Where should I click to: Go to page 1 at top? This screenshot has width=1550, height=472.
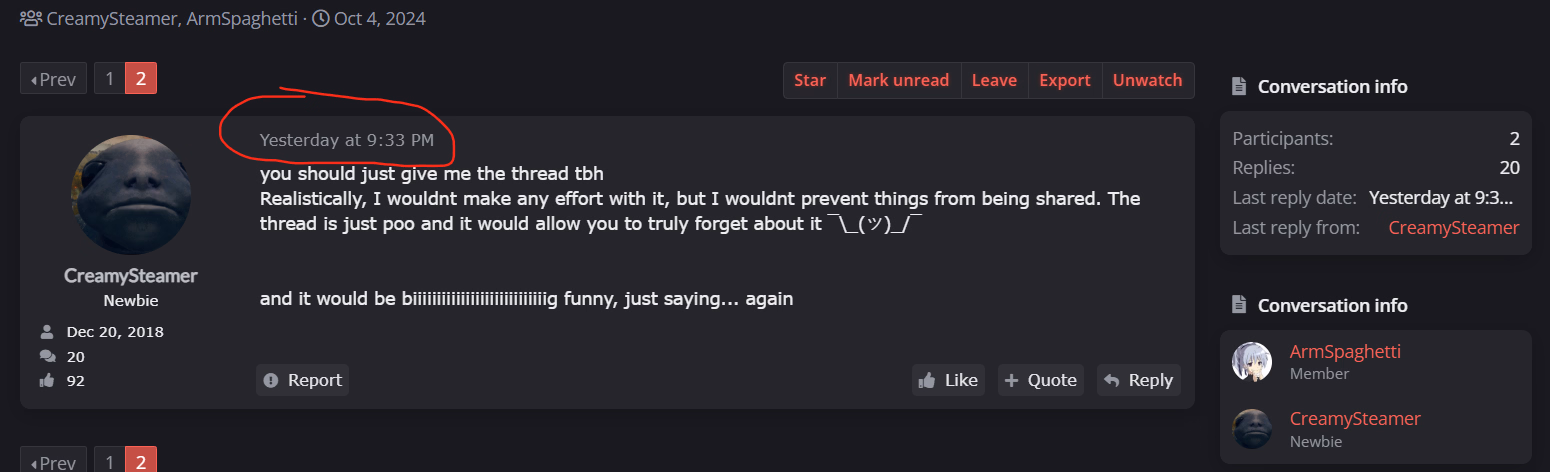click(109, 79)
